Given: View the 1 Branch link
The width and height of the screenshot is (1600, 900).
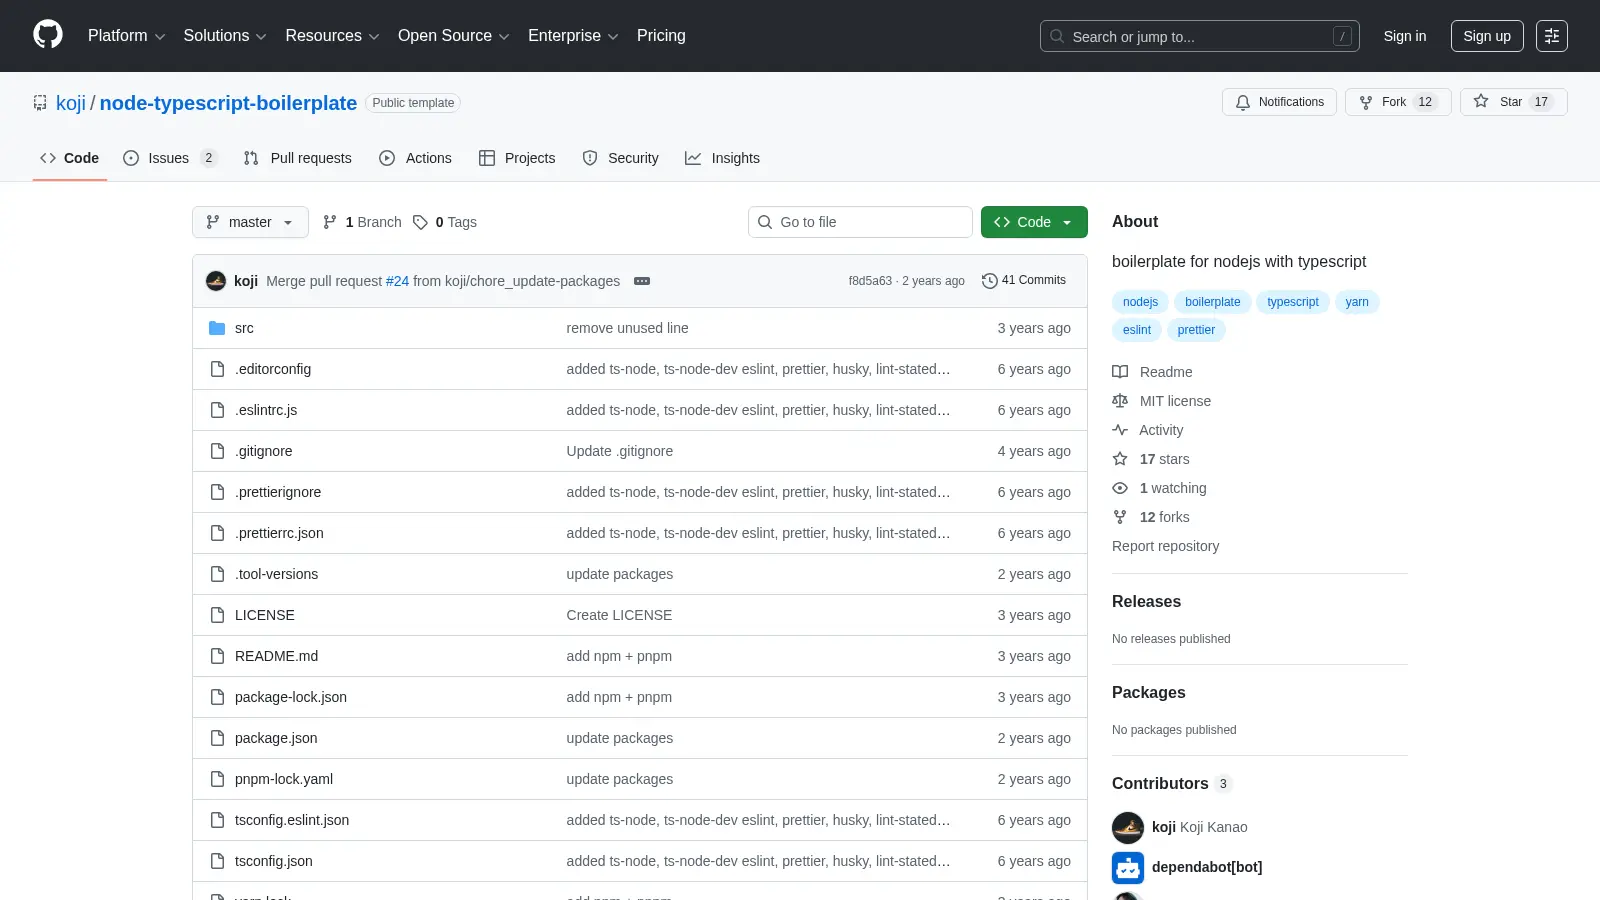Looking at the screenshot, I should (x=362, y=222).
